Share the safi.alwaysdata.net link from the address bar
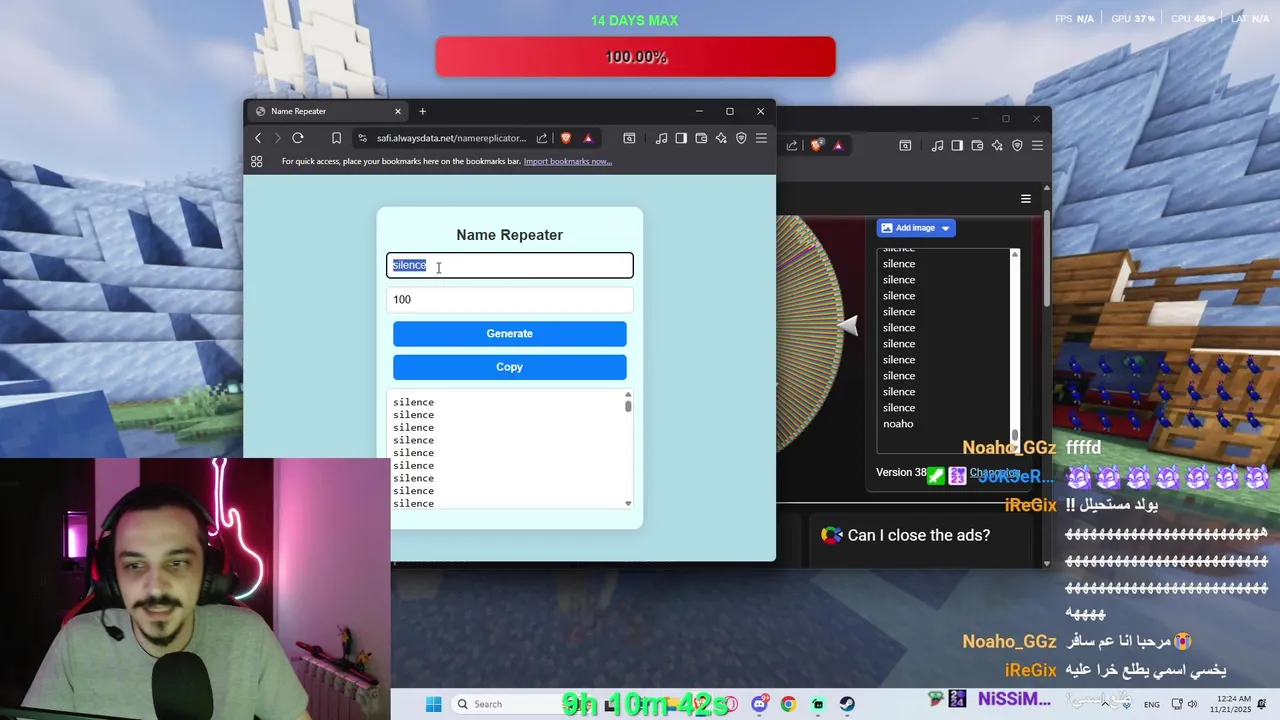The image size is (1280, 720). [542, 138]
